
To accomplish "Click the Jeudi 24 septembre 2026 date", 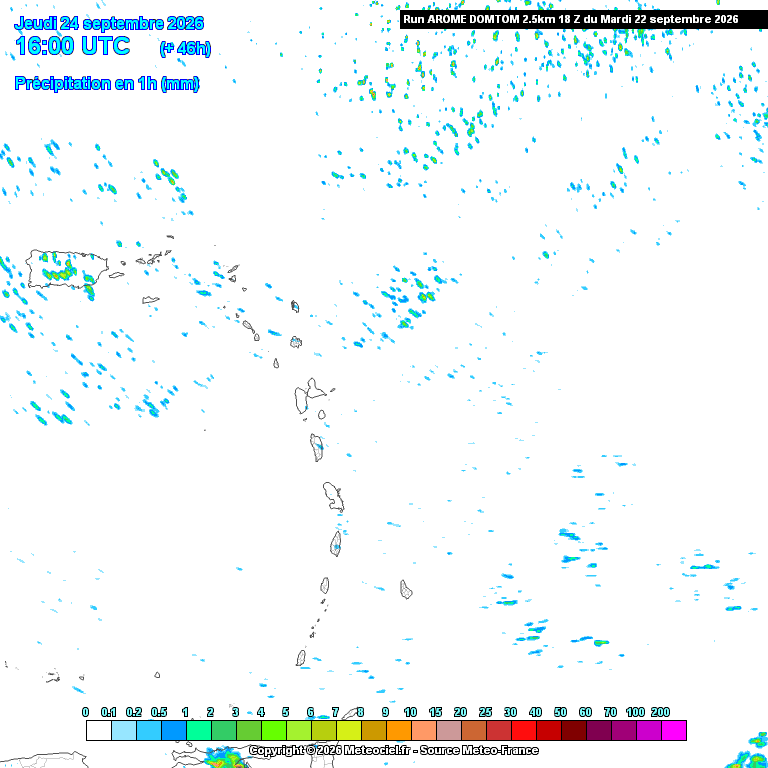I will pyautogui.click(x=109, y=23).
